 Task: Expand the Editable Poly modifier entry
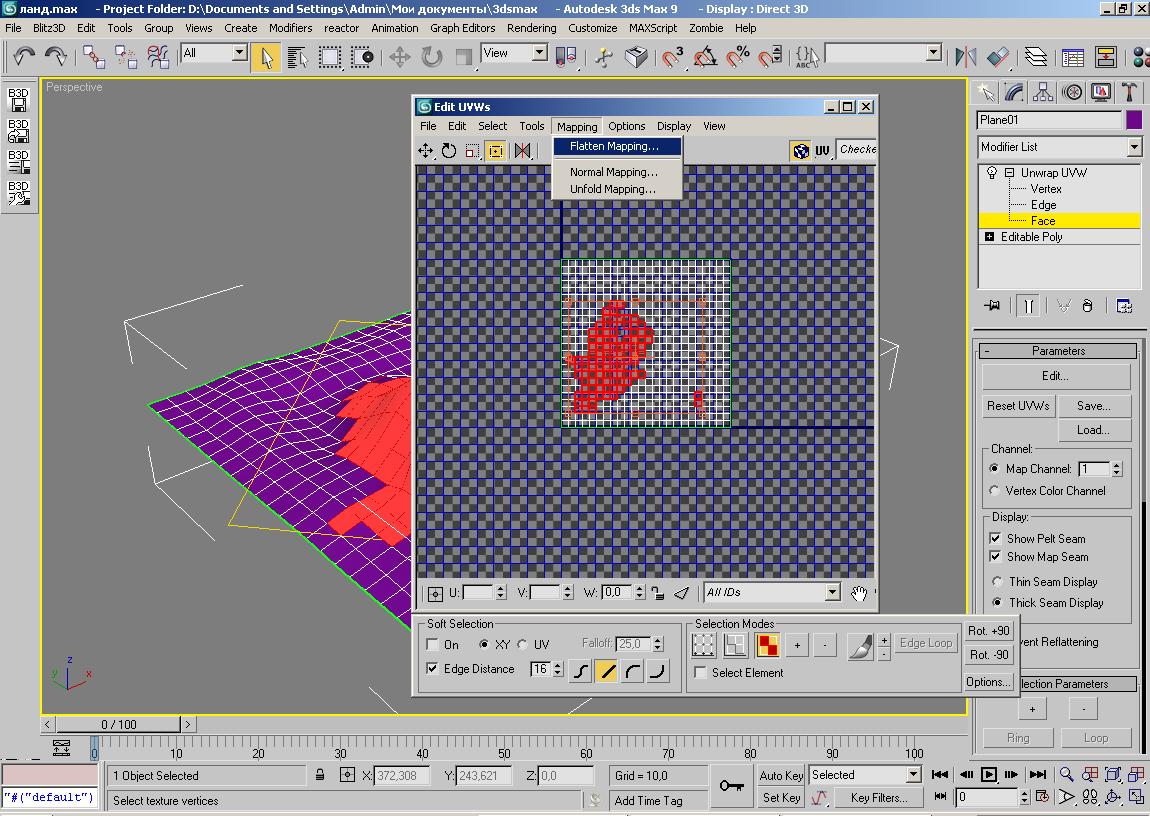pyautogui.click(x=990, y=237)
